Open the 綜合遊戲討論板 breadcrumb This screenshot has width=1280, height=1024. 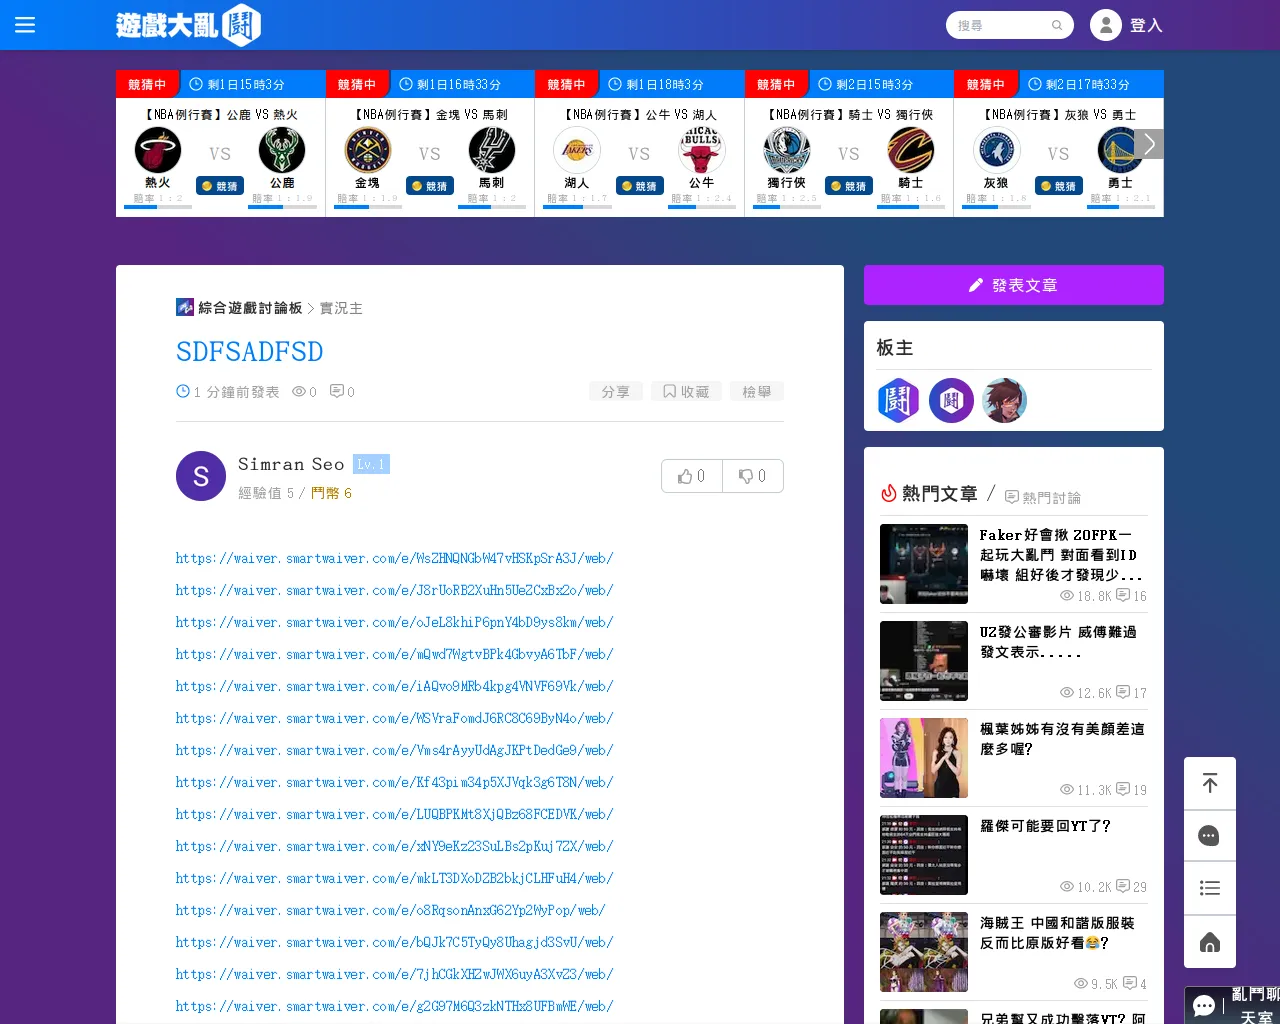tap(249, 308)
